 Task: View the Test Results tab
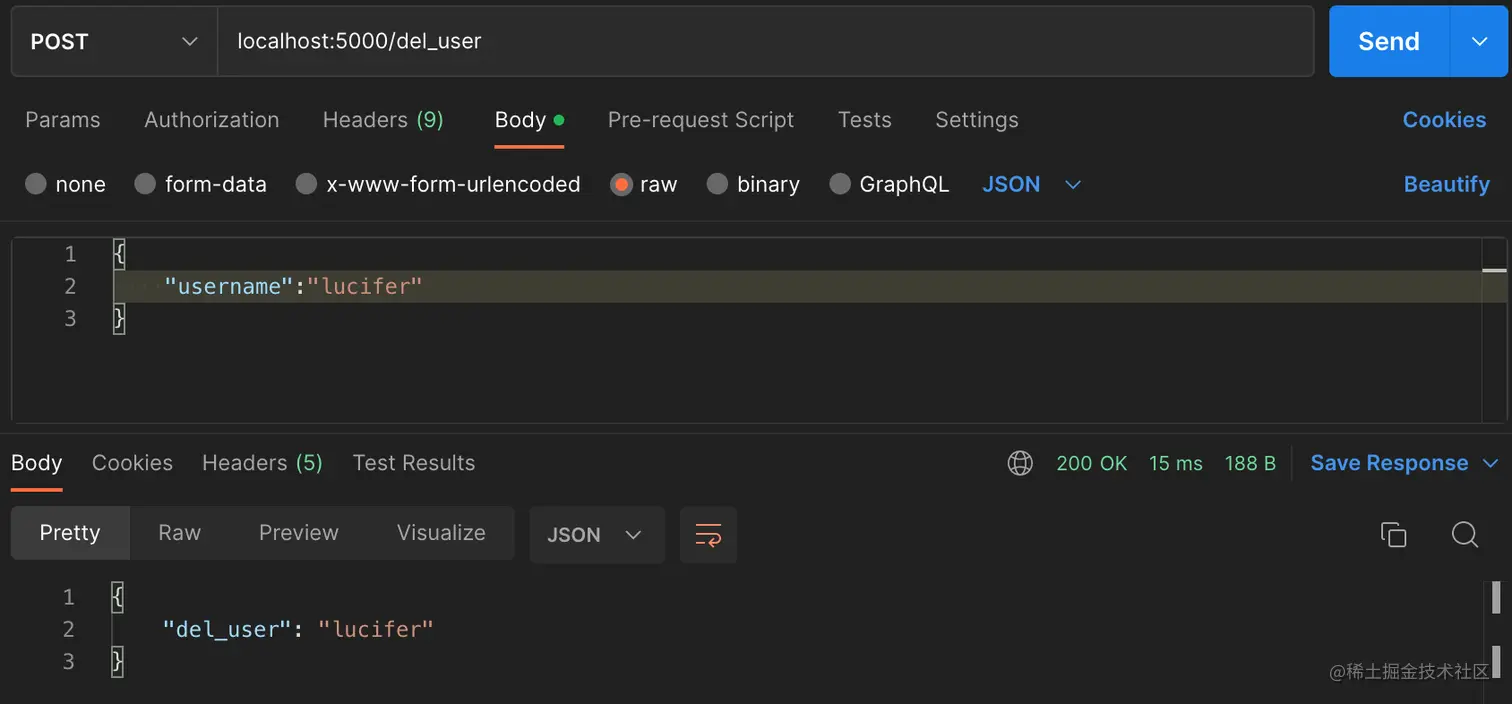413,463
